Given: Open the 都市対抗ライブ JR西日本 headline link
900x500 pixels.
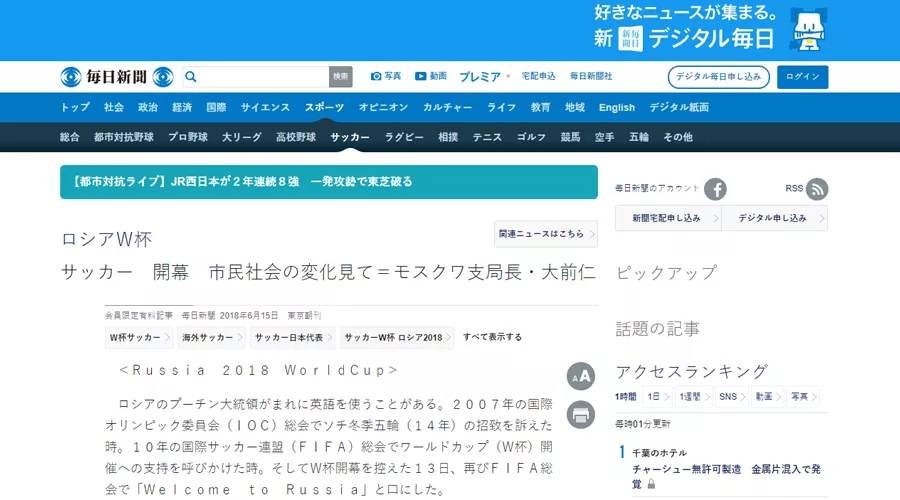Looking at the screenshot, I should click(243, 182).
